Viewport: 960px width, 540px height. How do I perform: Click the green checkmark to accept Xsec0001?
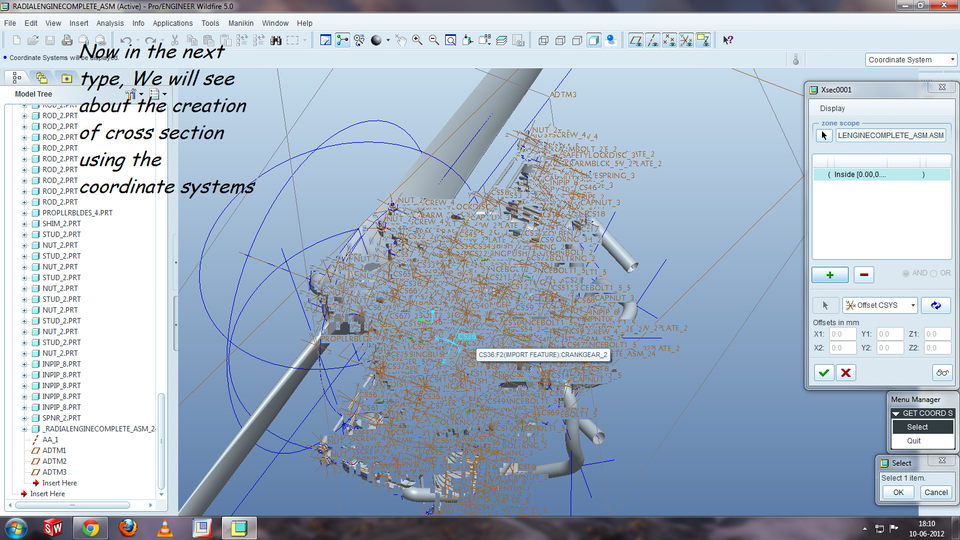pyautogui.click(x=823, y=372)
